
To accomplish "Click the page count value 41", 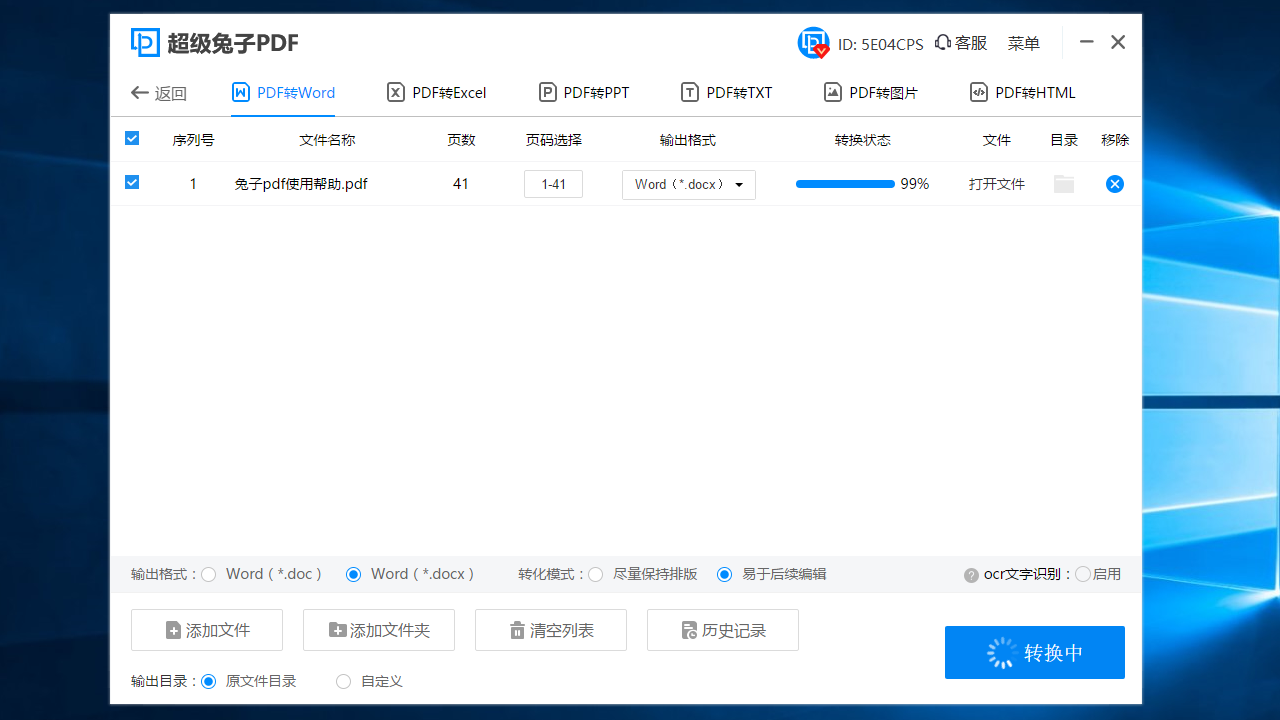I will (461, 184).
